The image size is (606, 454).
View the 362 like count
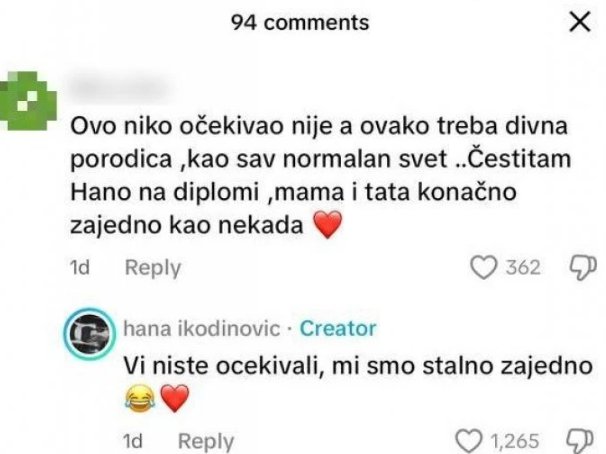523,267
